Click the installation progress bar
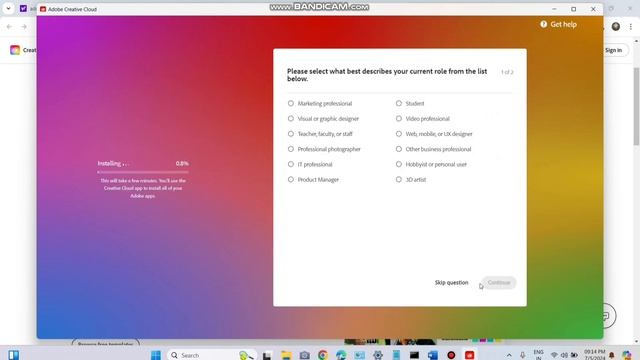The image size is (640, 360). [143, 172]
